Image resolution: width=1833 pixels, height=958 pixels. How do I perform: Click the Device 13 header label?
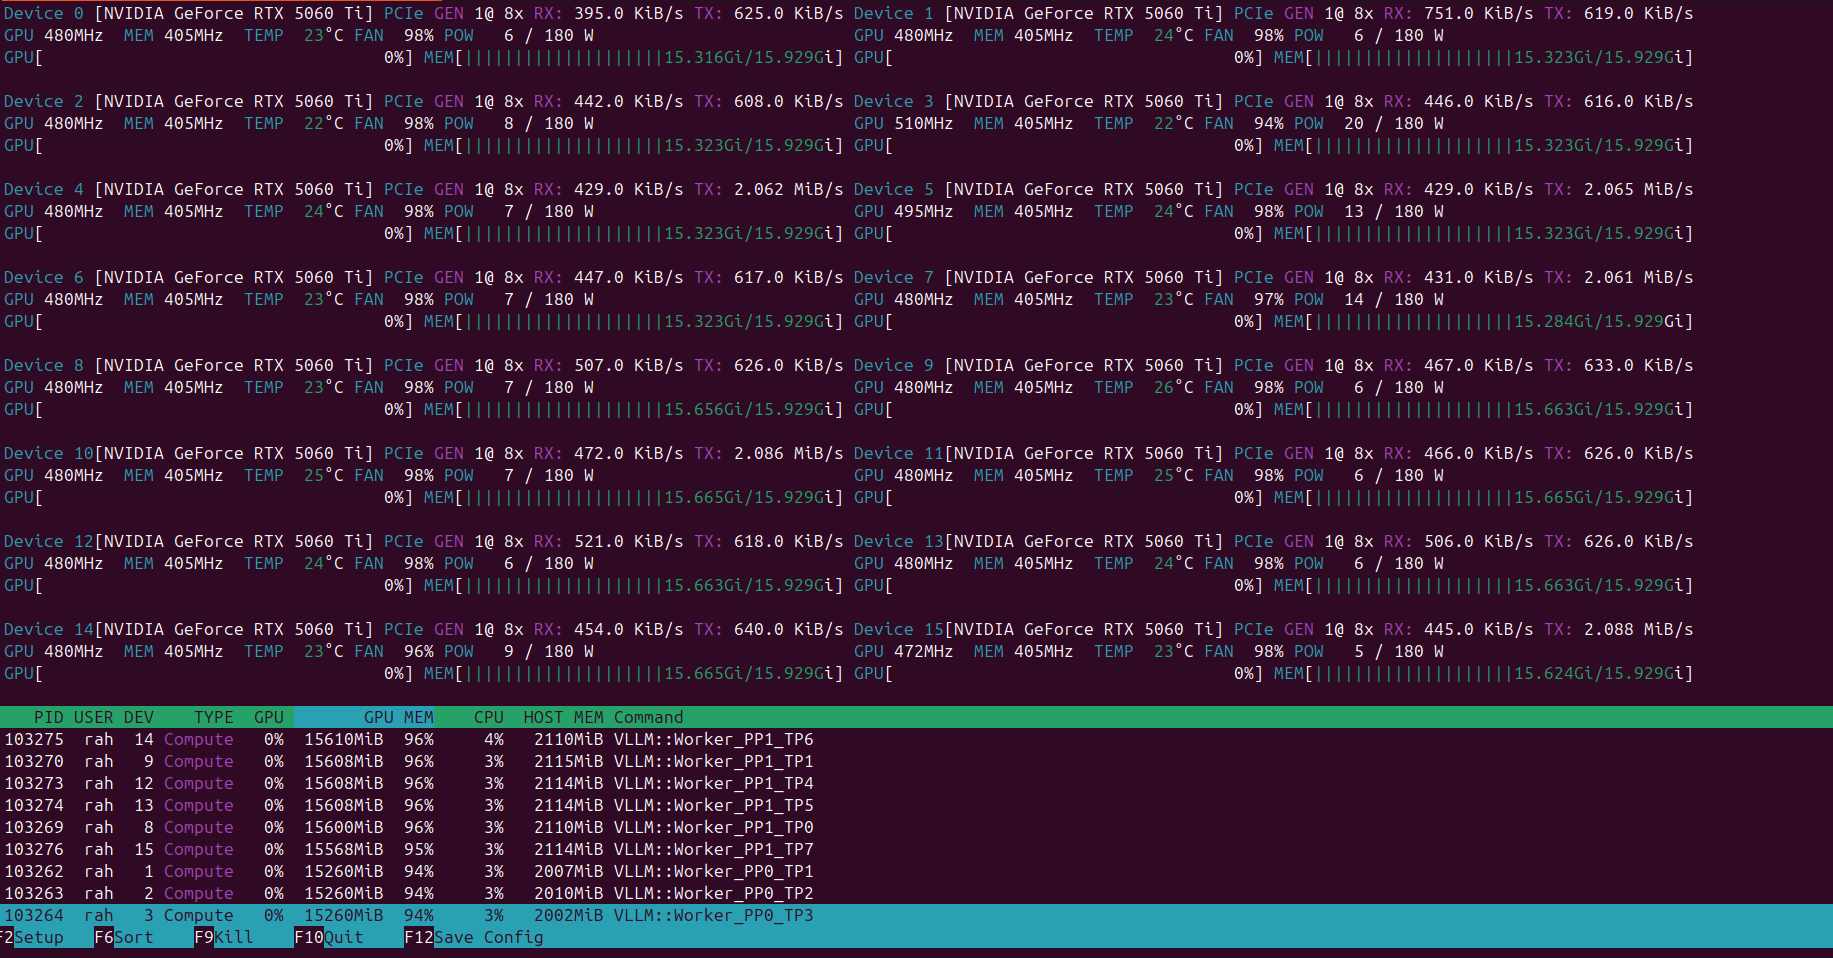pos(899,541)
